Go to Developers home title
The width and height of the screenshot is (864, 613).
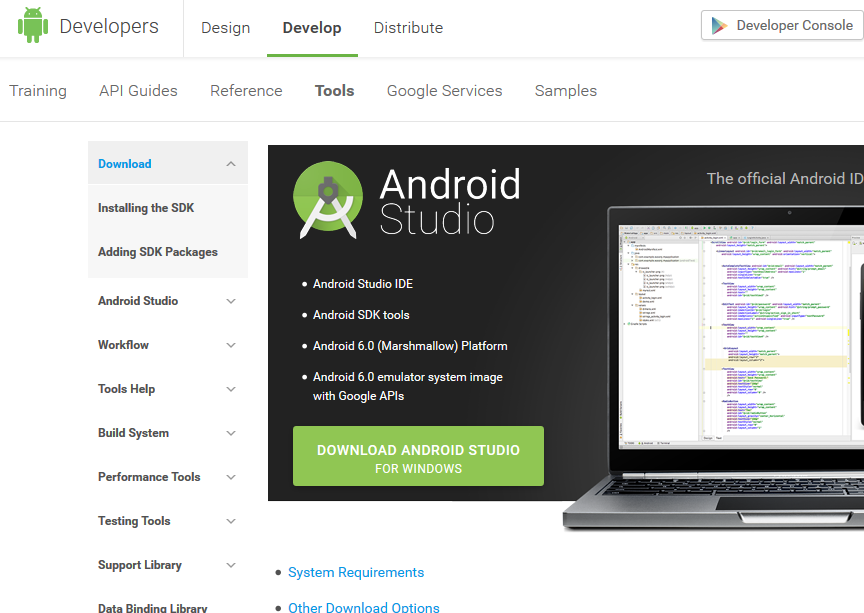109,26
